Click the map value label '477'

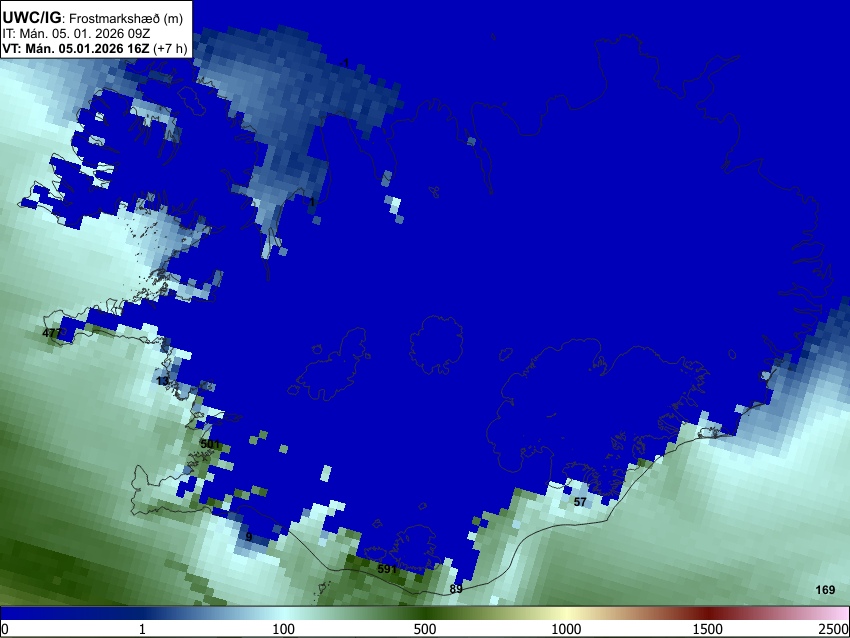52,333
